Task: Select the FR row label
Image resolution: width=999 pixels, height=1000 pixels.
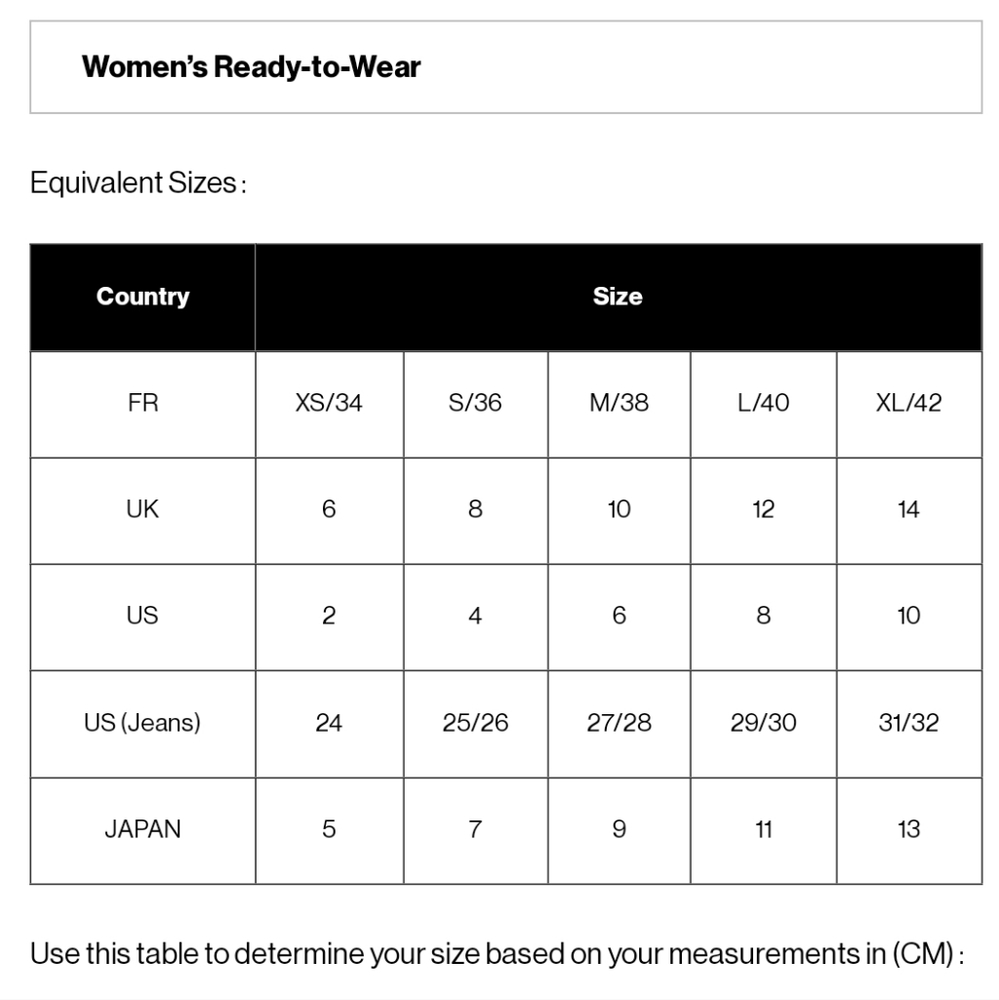Action: point(143,404)
